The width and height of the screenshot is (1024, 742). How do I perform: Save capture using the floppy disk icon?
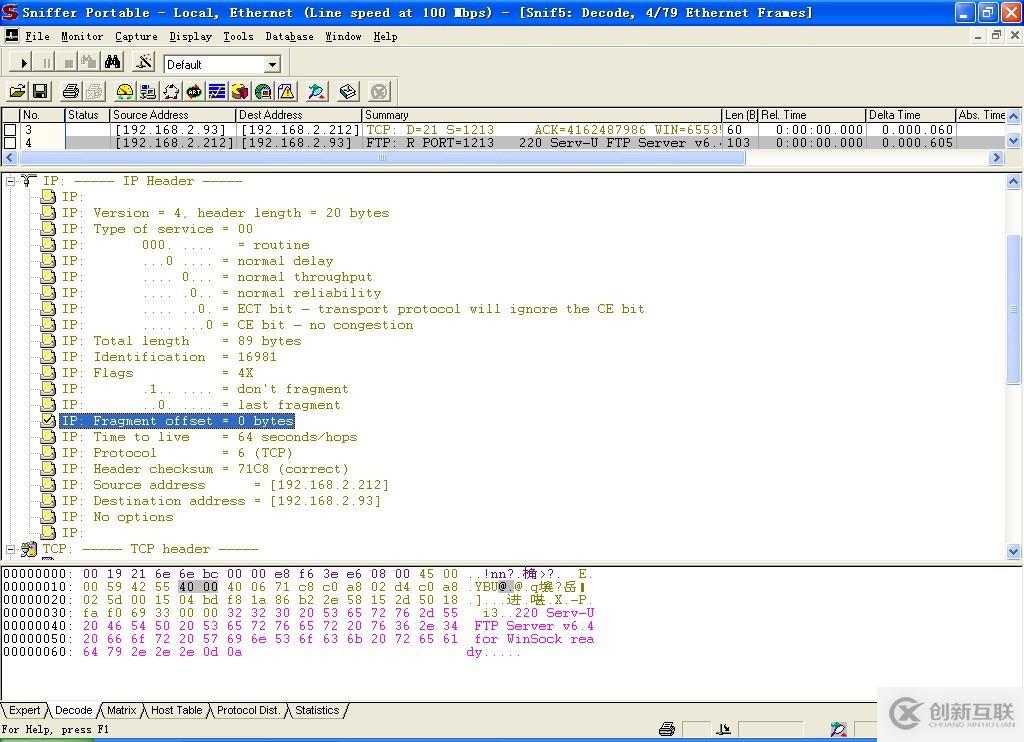[x=40, y=92]
